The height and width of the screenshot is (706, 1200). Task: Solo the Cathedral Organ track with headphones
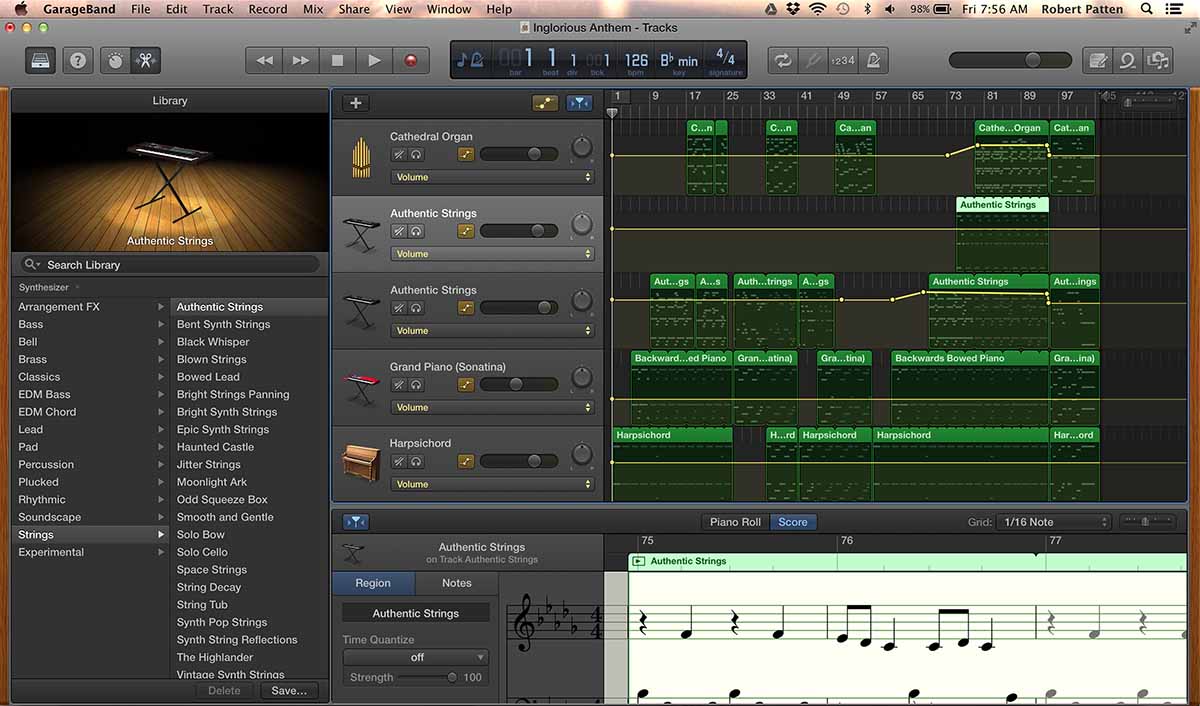(x=416, y=154)
